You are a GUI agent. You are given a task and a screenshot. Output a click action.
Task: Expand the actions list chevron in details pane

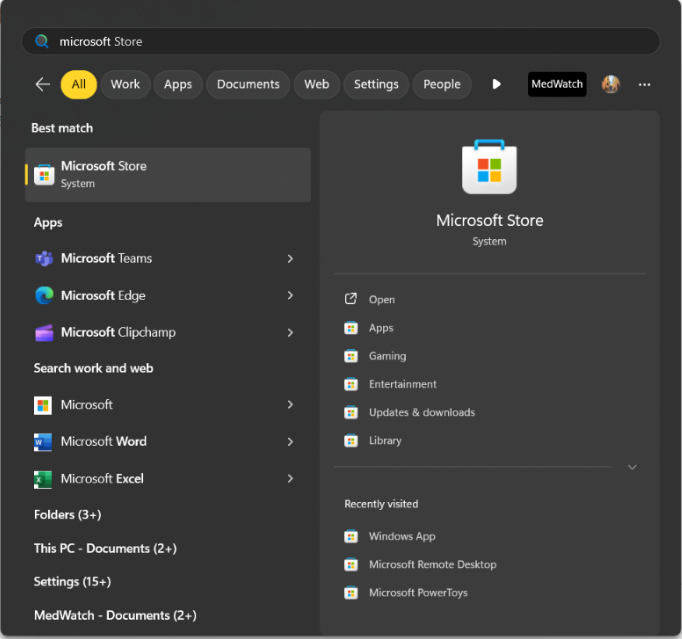pyautogui.click(x=632, y=467)
